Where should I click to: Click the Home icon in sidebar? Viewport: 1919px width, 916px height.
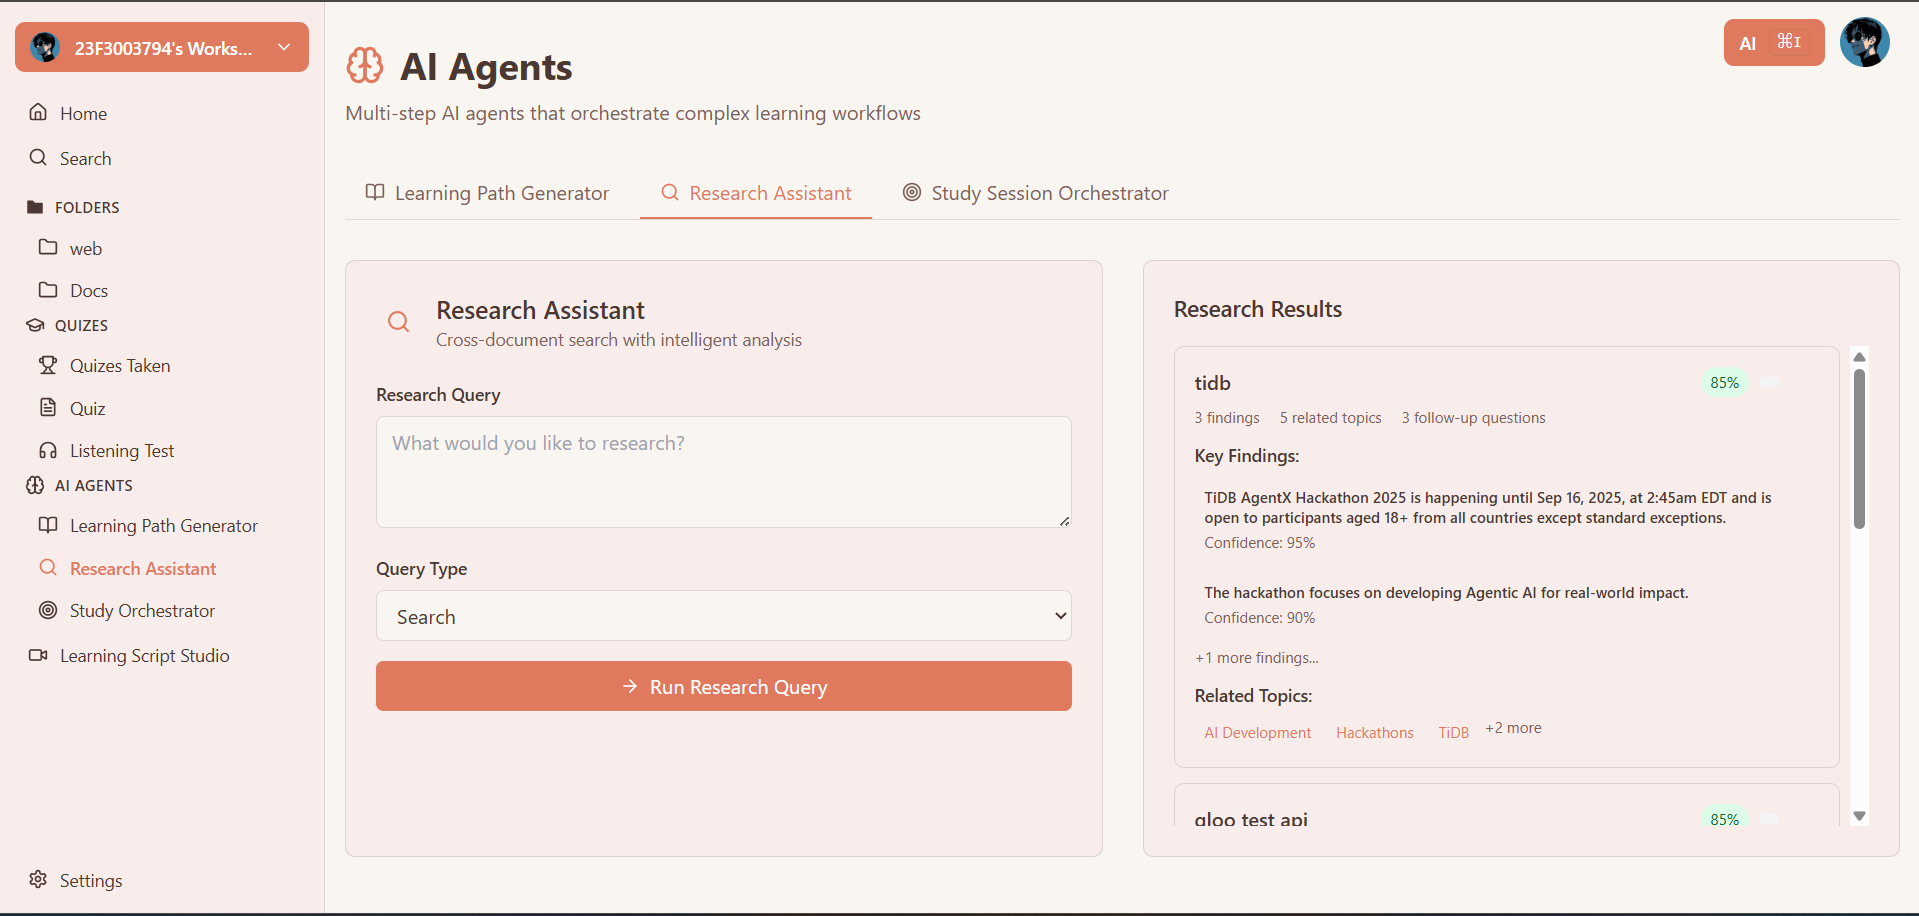tap(38, 112)
